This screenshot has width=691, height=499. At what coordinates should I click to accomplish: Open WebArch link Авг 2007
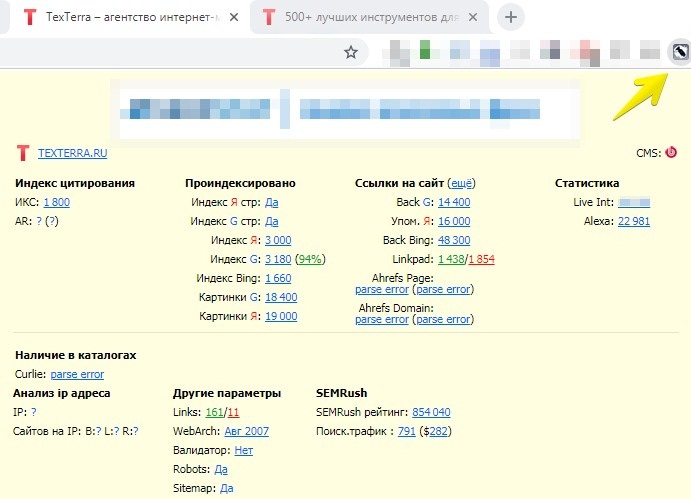tap(246, 431)
